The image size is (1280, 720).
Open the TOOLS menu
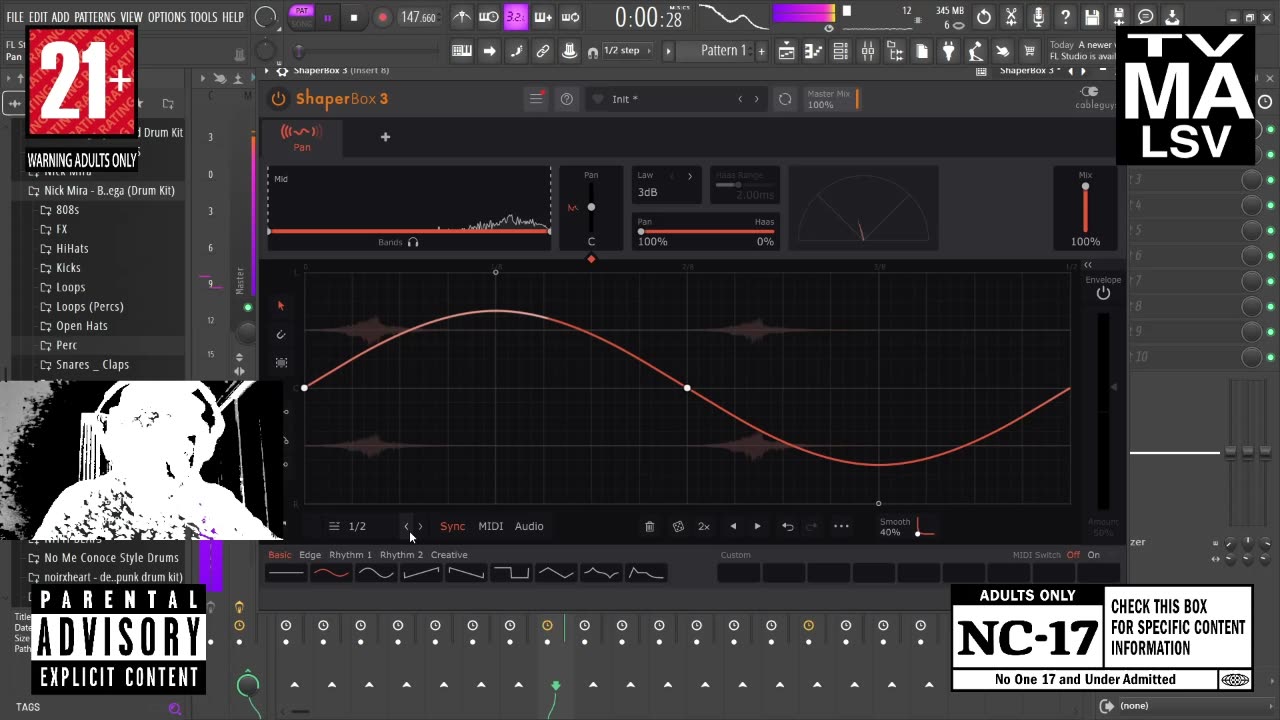coord(204,17)
